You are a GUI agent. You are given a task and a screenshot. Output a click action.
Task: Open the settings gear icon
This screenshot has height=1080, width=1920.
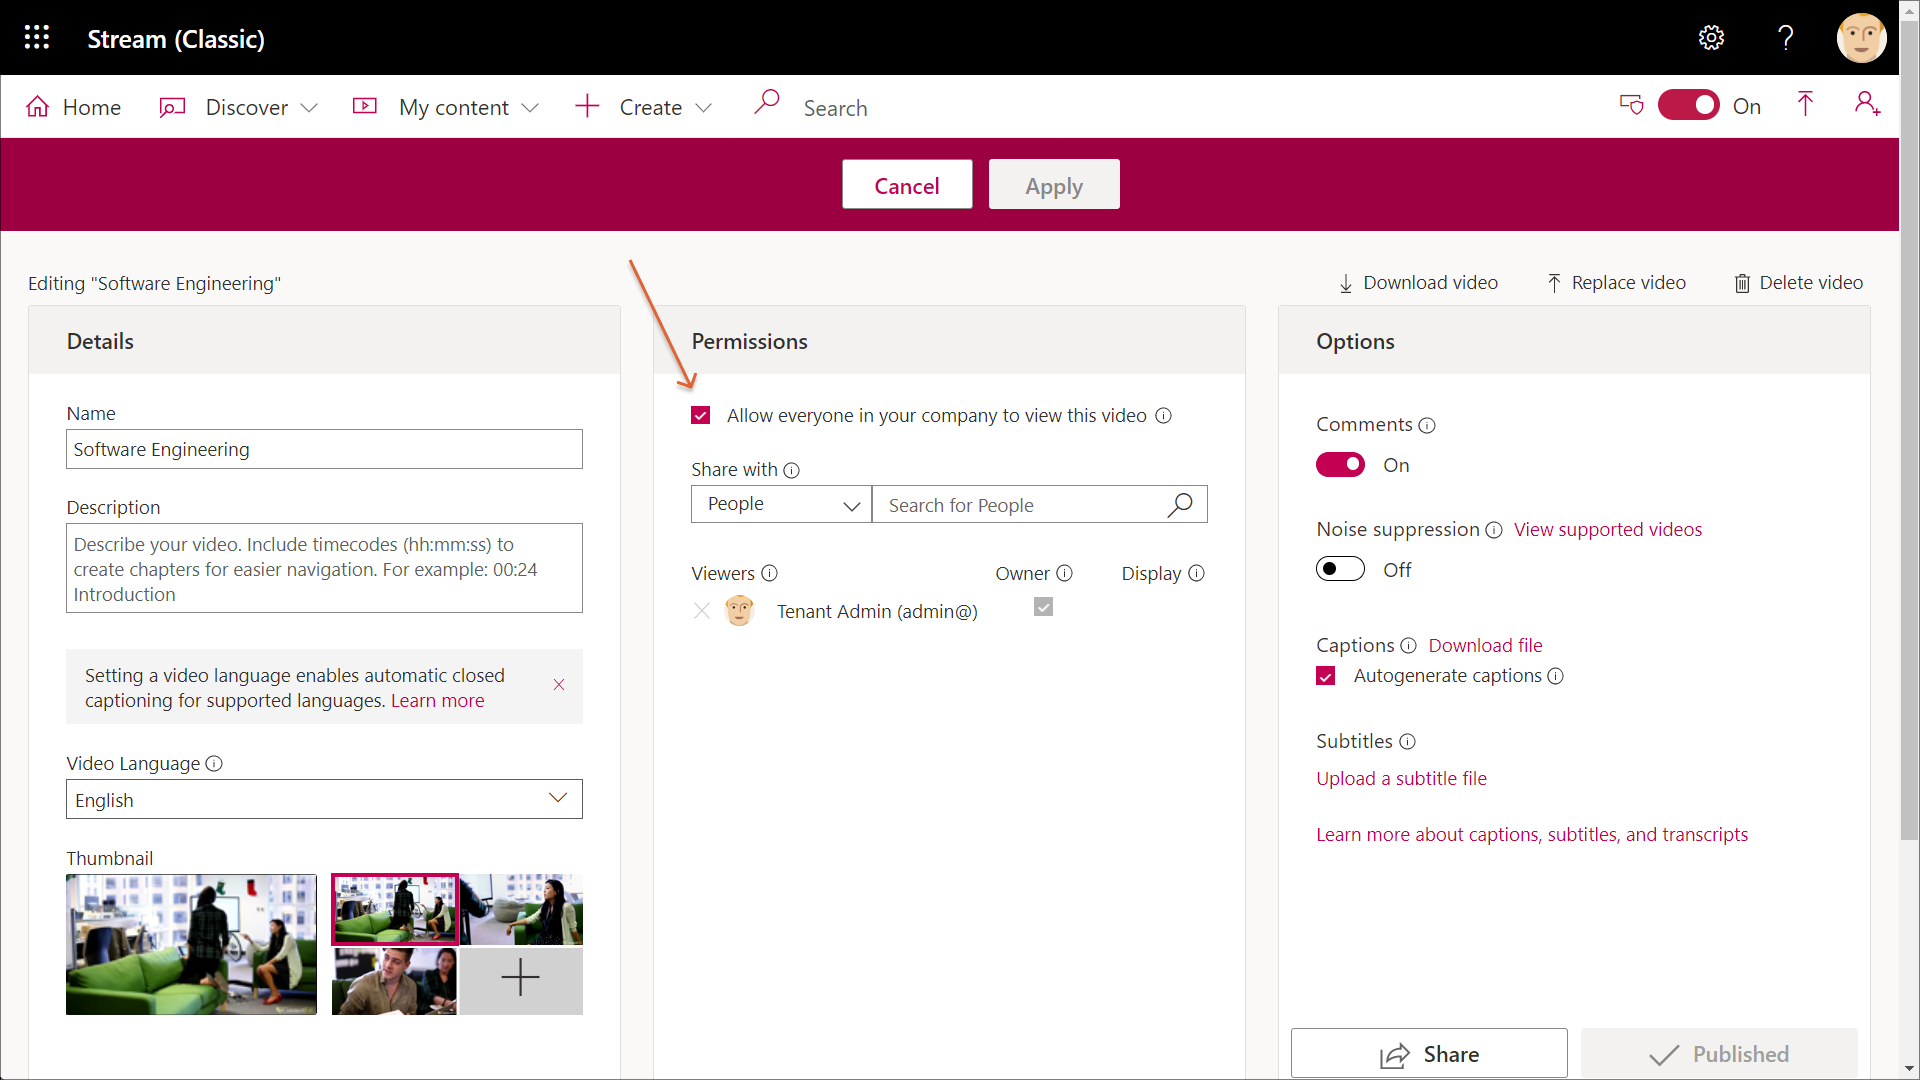pos(1711,38)
